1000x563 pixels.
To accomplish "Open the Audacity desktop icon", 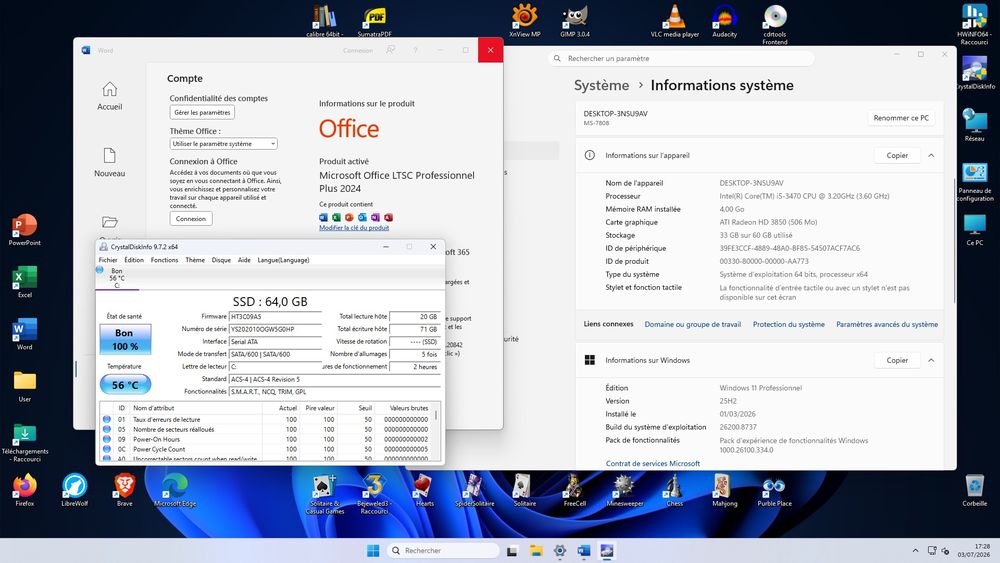I will click(724, 20).
